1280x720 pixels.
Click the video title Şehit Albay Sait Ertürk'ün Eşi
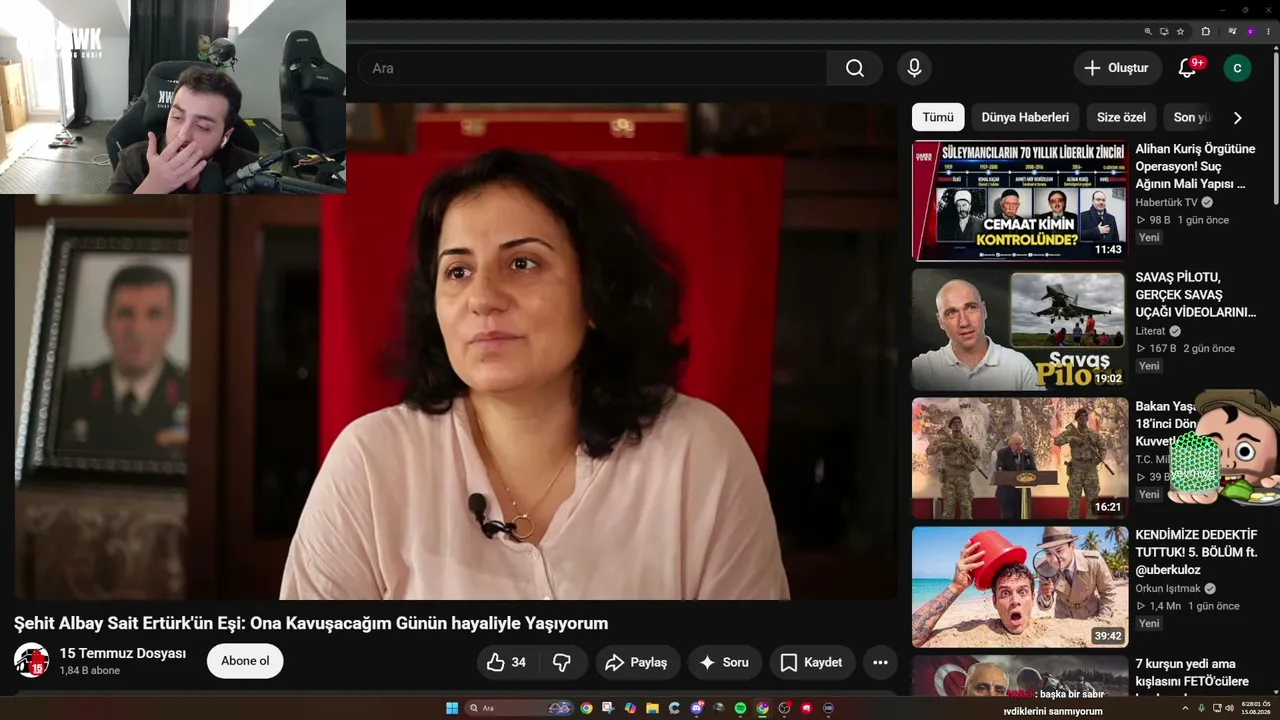[x=311, y=623]
